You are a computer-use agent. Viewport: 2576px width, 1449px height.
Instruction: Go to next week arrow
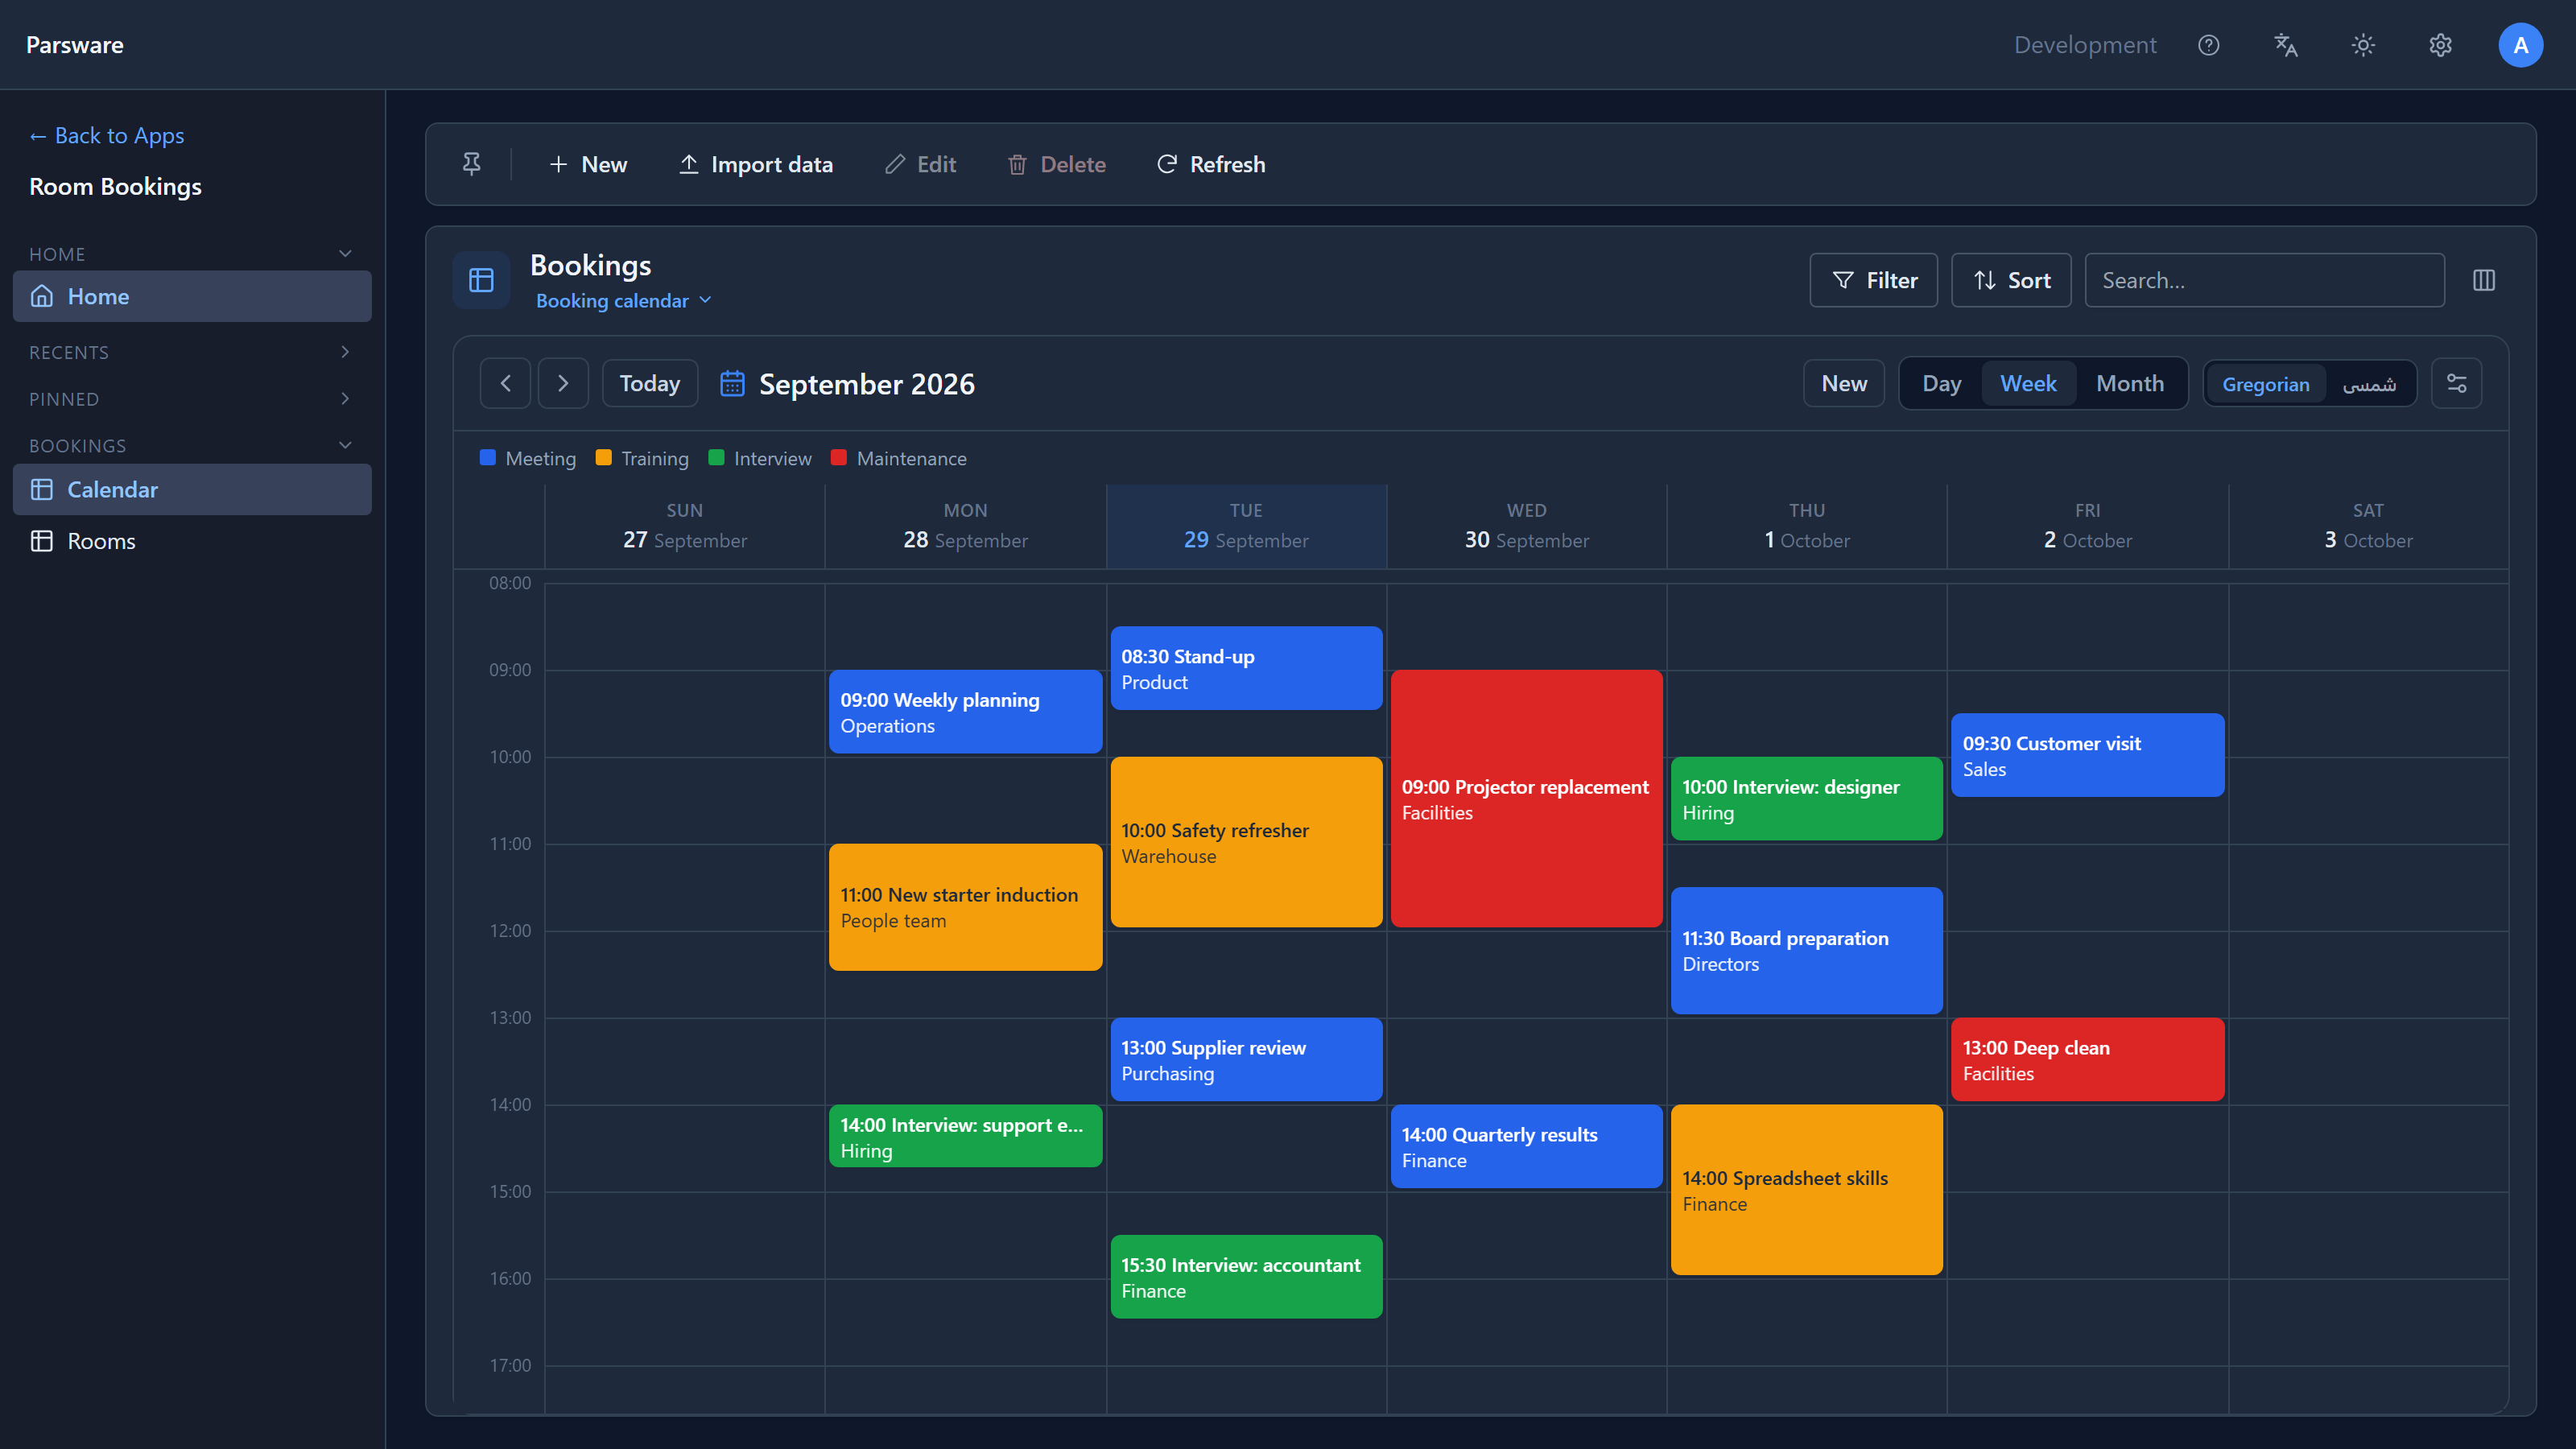pyautogui.click(x=563, y=383)
